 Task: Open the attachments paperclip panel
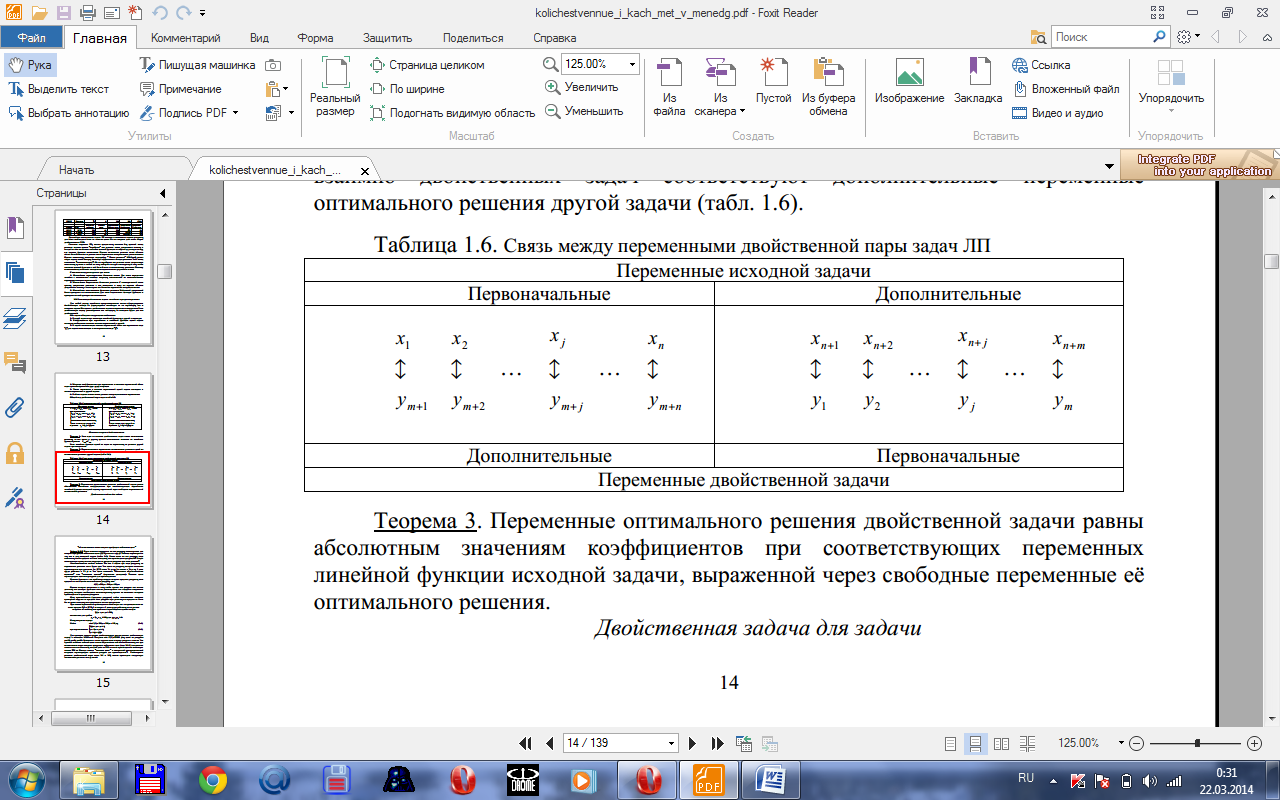[x=15, y=407]
